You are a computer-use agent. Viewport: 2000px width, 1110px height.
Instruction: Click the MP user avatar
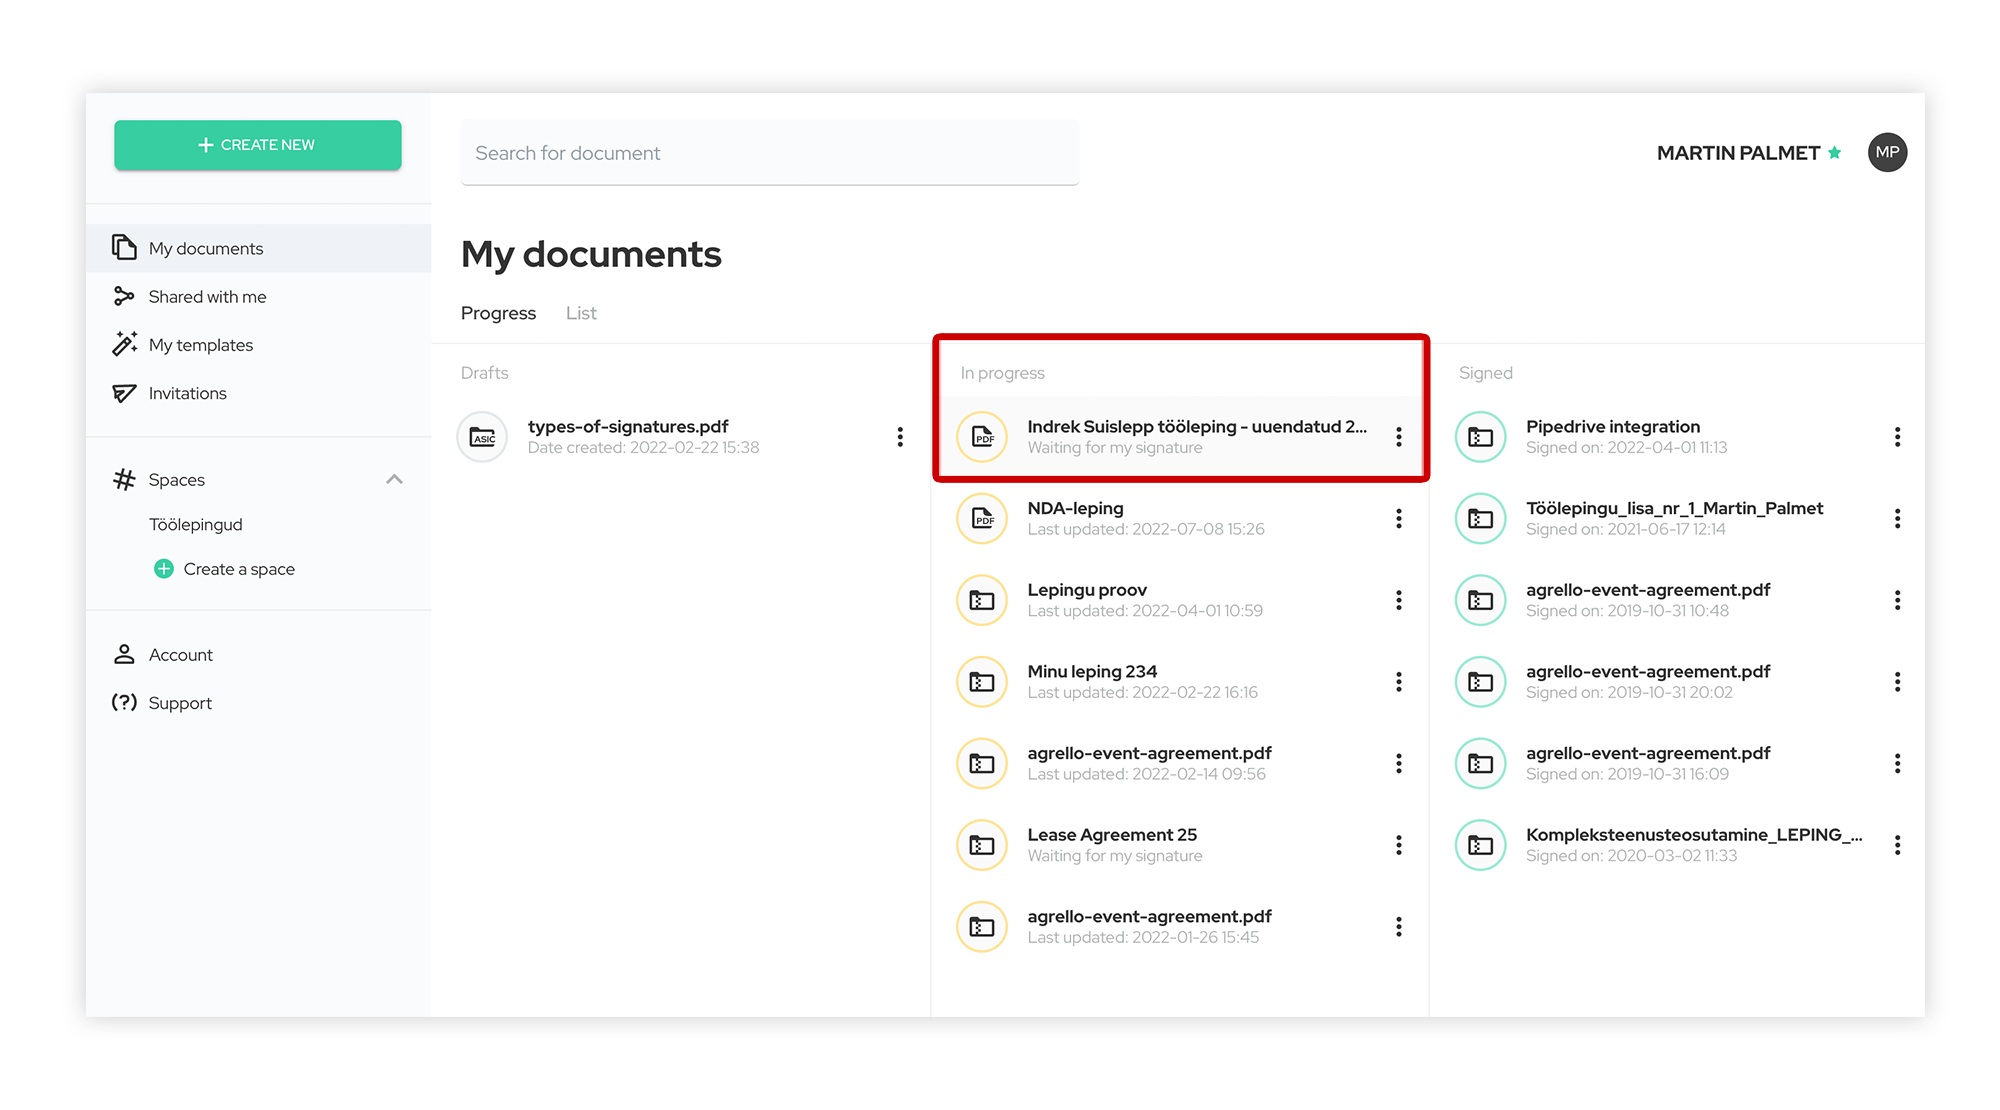point(1886,152)
